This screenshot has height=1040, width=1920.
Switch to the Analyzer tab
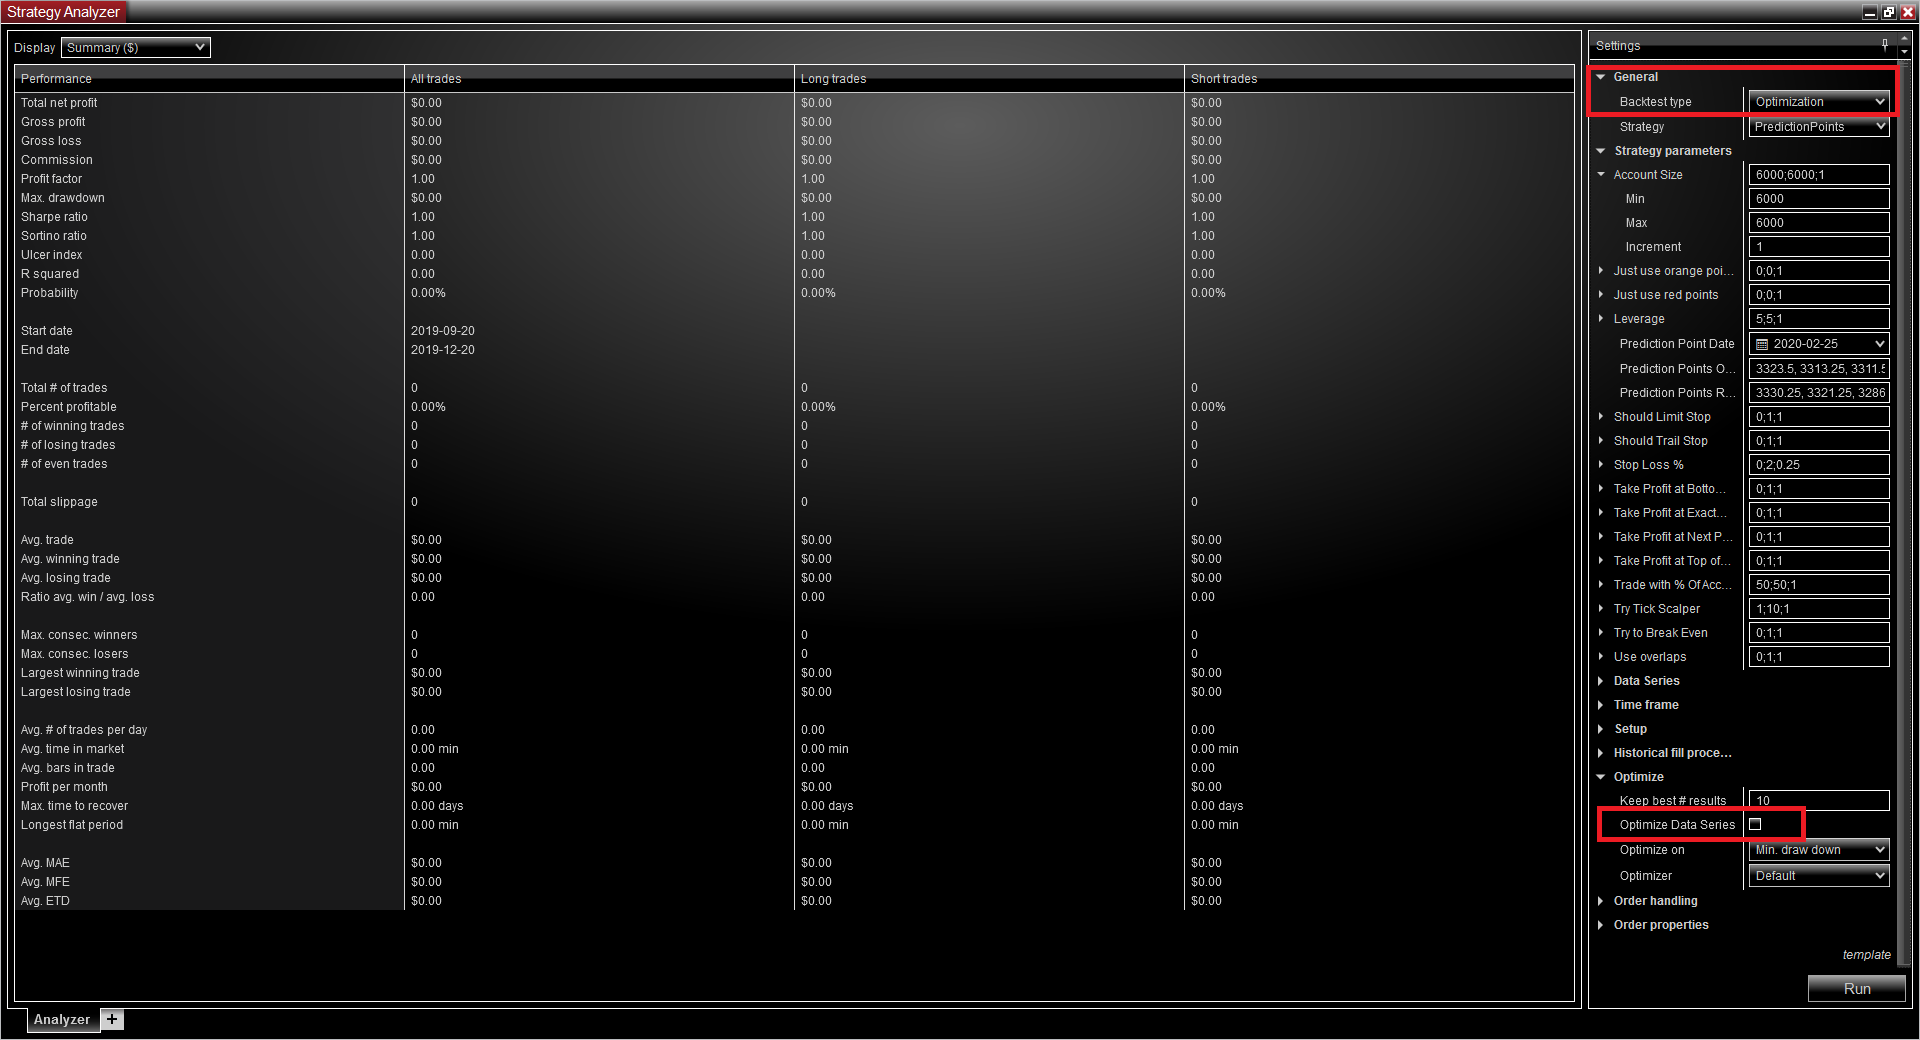(62, 1019)
